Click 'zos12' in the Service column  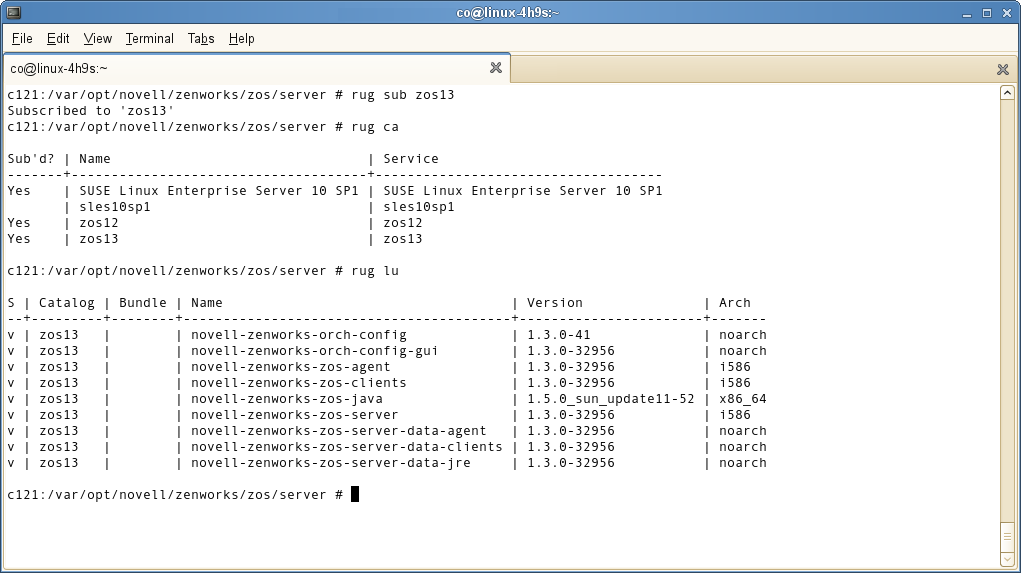[402, 223]
